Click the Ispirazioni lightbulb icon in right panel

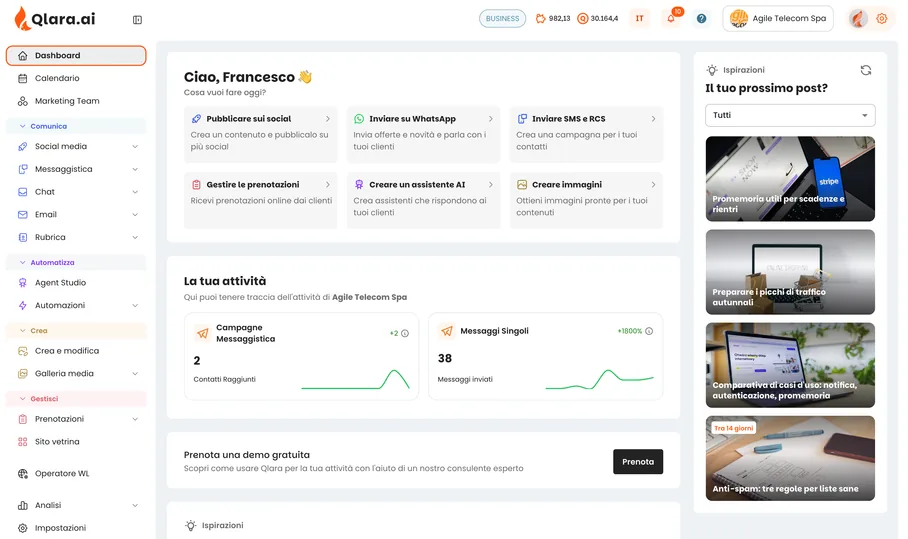712,70
